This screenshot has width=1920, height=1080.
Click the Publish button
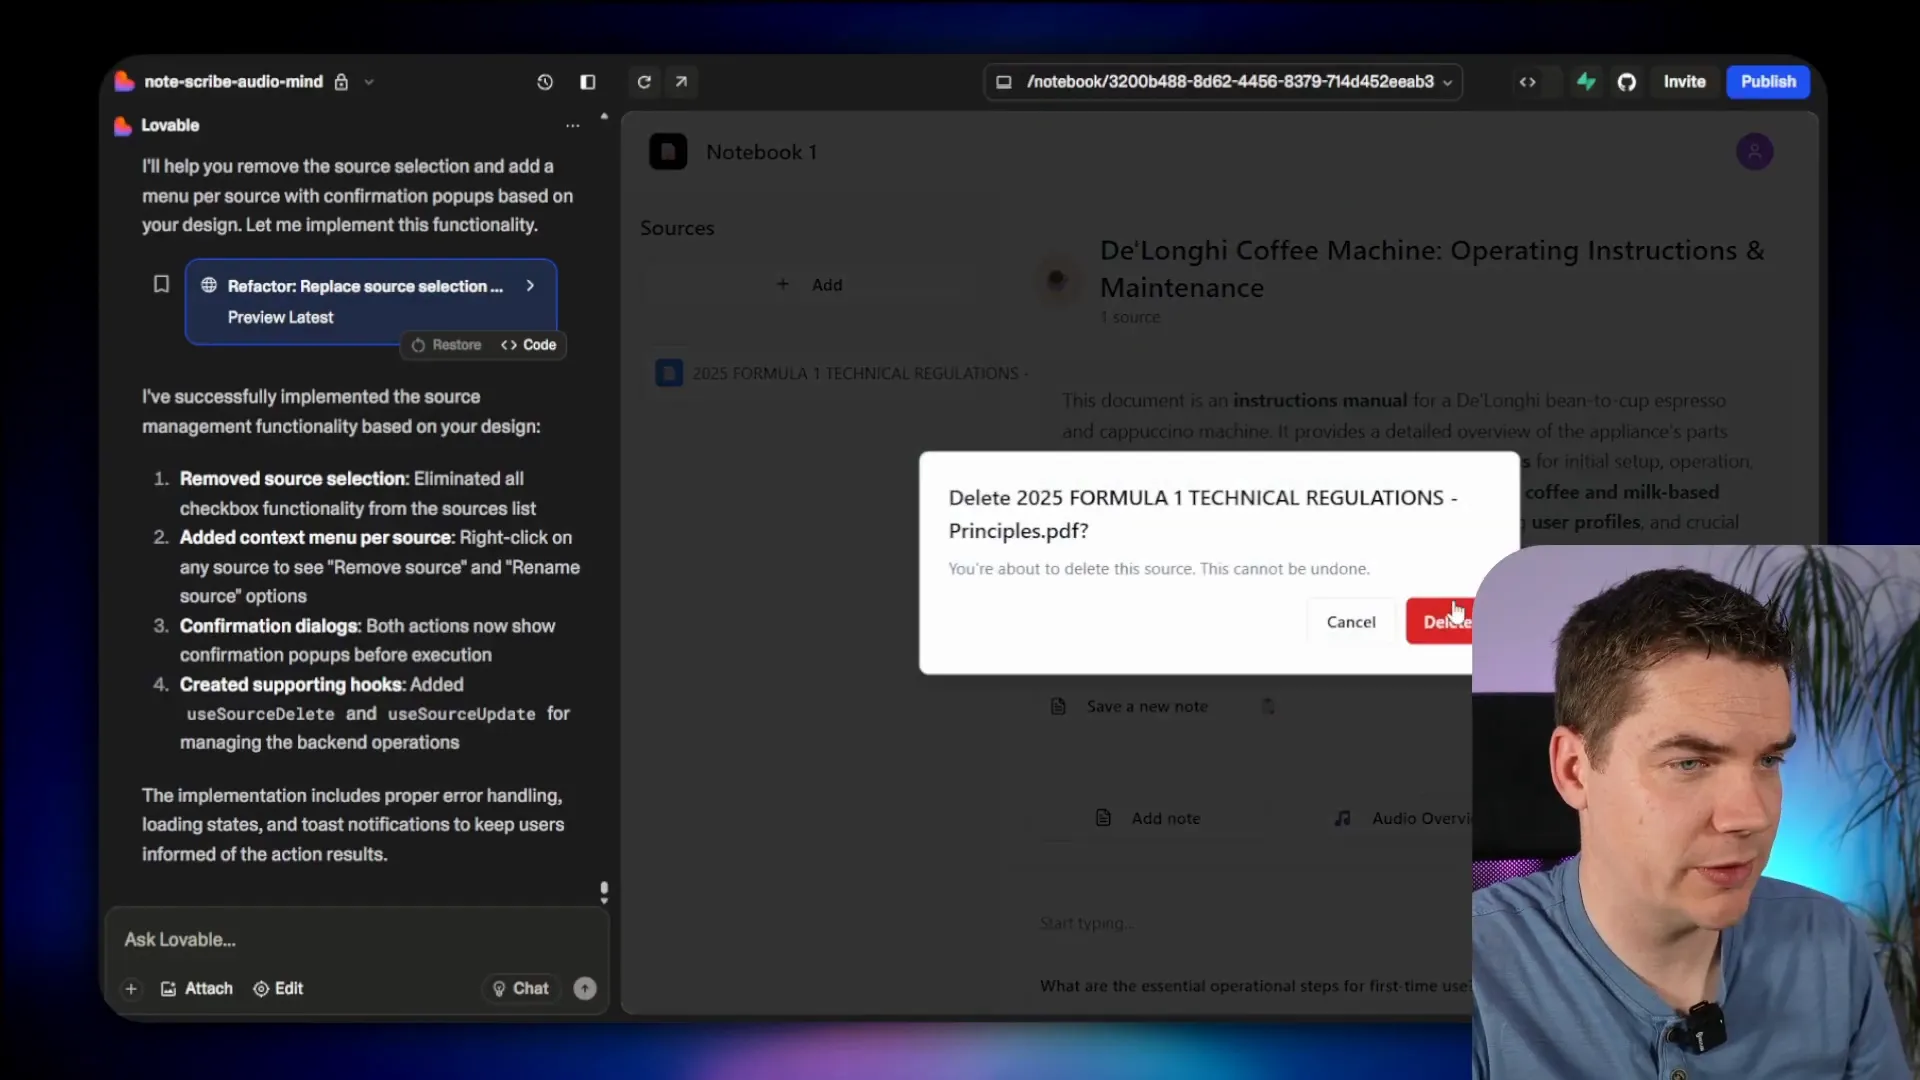click(1768, 82)
